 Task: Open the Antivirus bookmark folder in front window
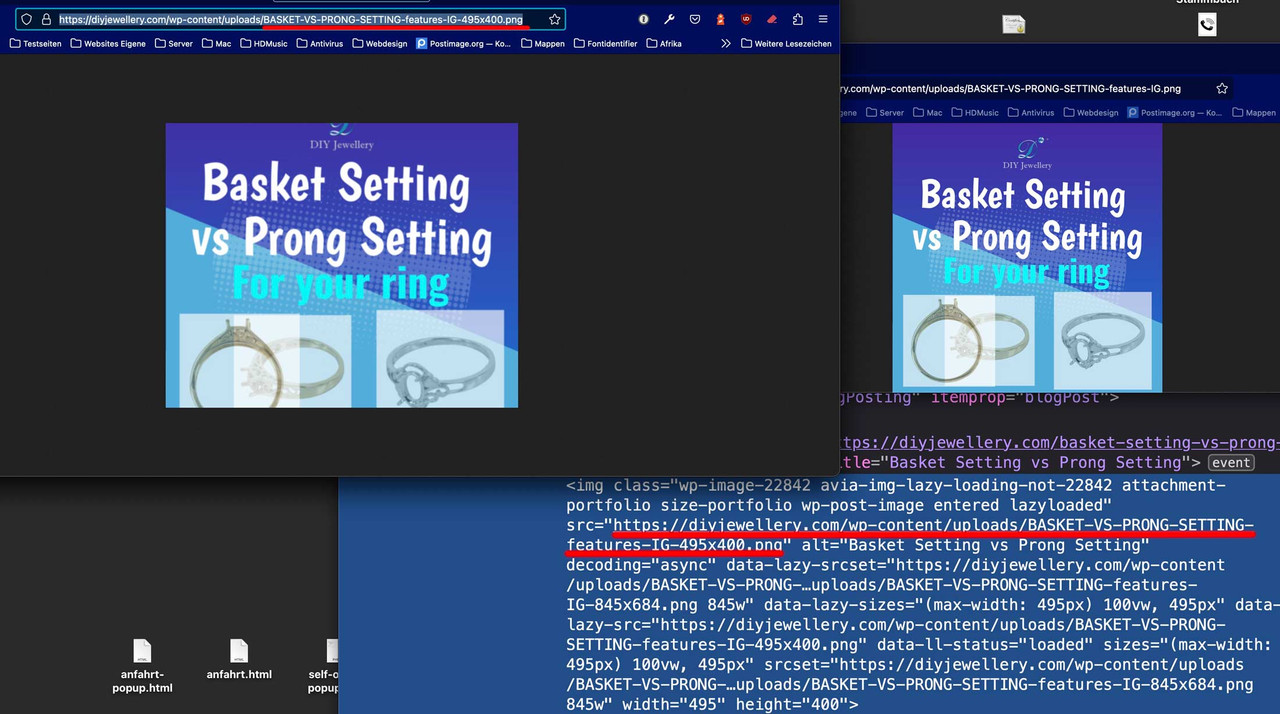point(320,44)
